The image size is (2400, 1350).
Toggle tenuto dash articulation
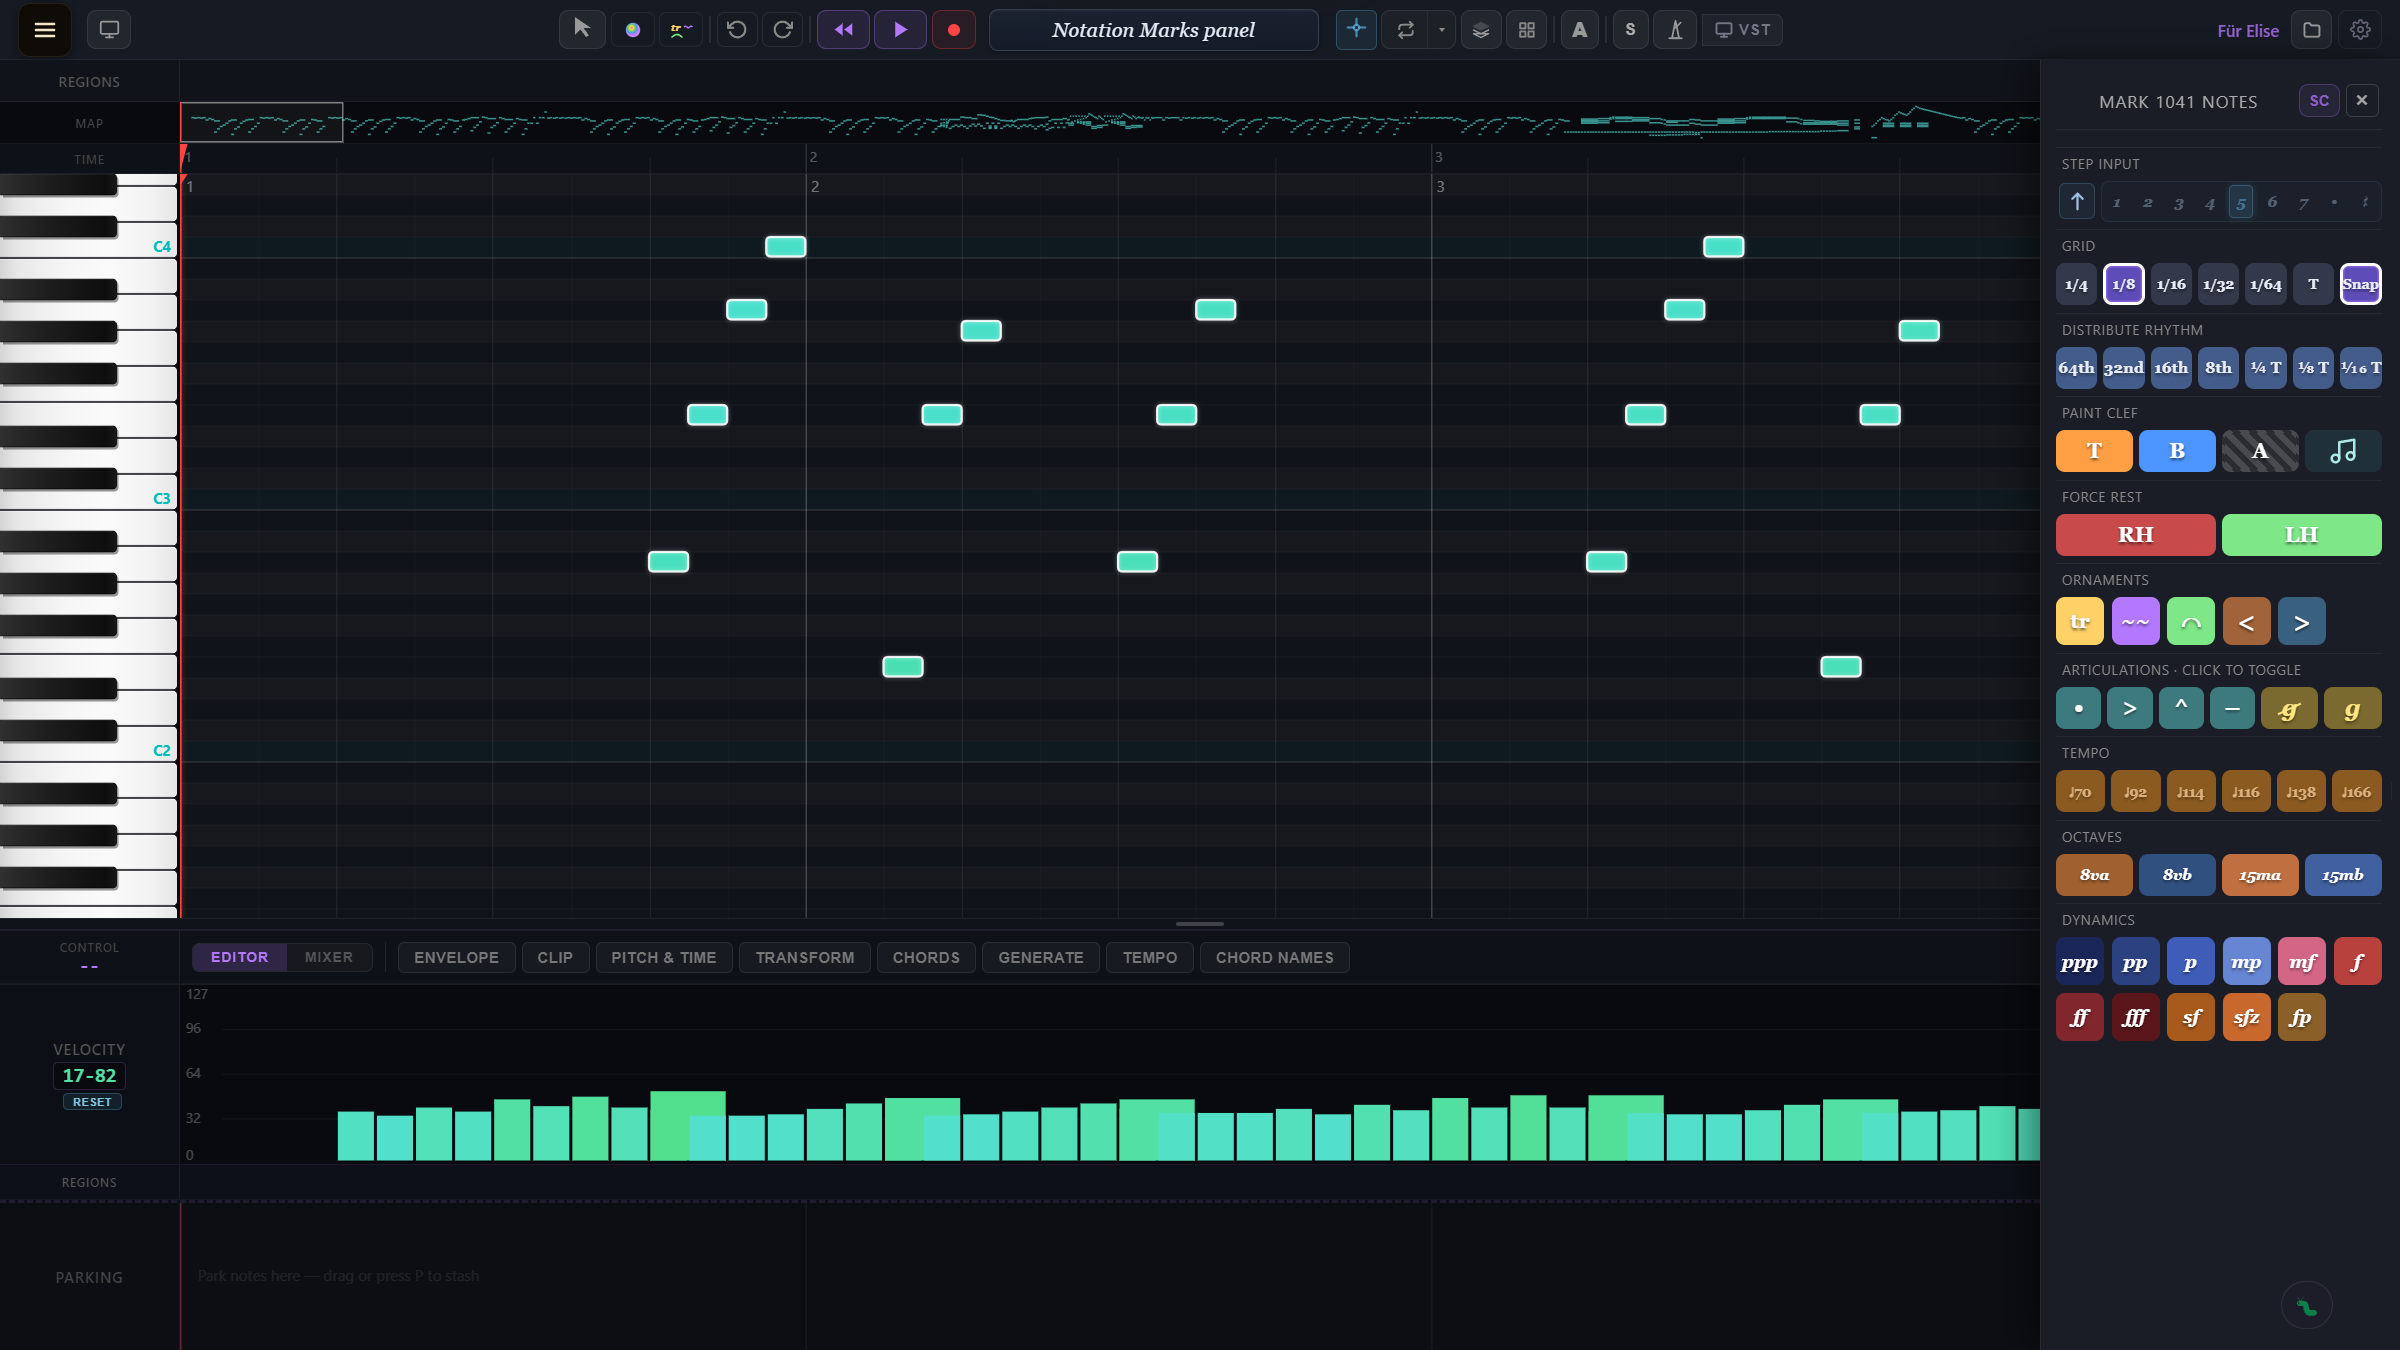2232,709
